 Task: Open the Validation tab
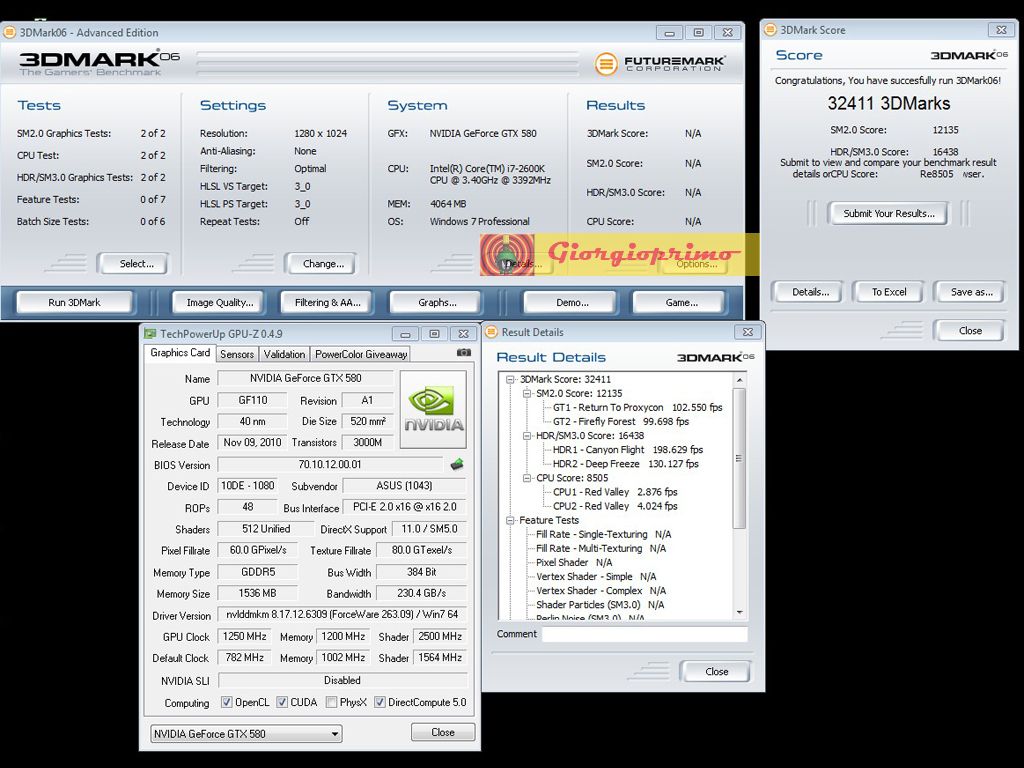pos(284,354)
